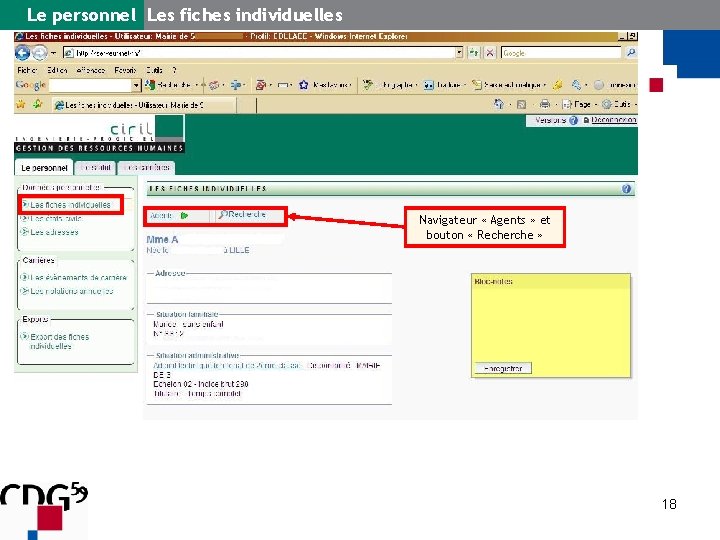
Task: Click the Saisie automatique toolbar button
Action: click(x=508, y=85)
